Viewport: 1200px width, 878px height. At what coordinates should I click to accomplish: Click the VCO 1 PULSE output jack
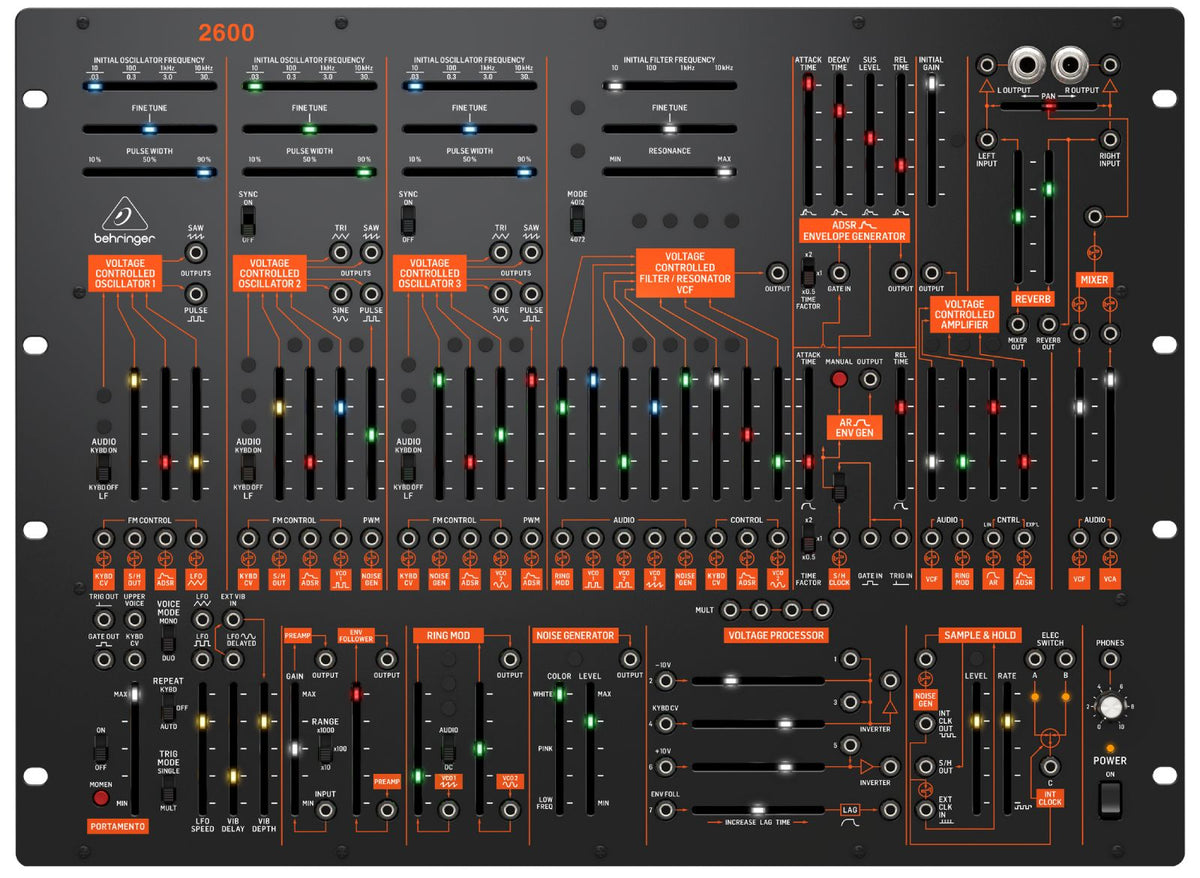(x=196, y=293)
